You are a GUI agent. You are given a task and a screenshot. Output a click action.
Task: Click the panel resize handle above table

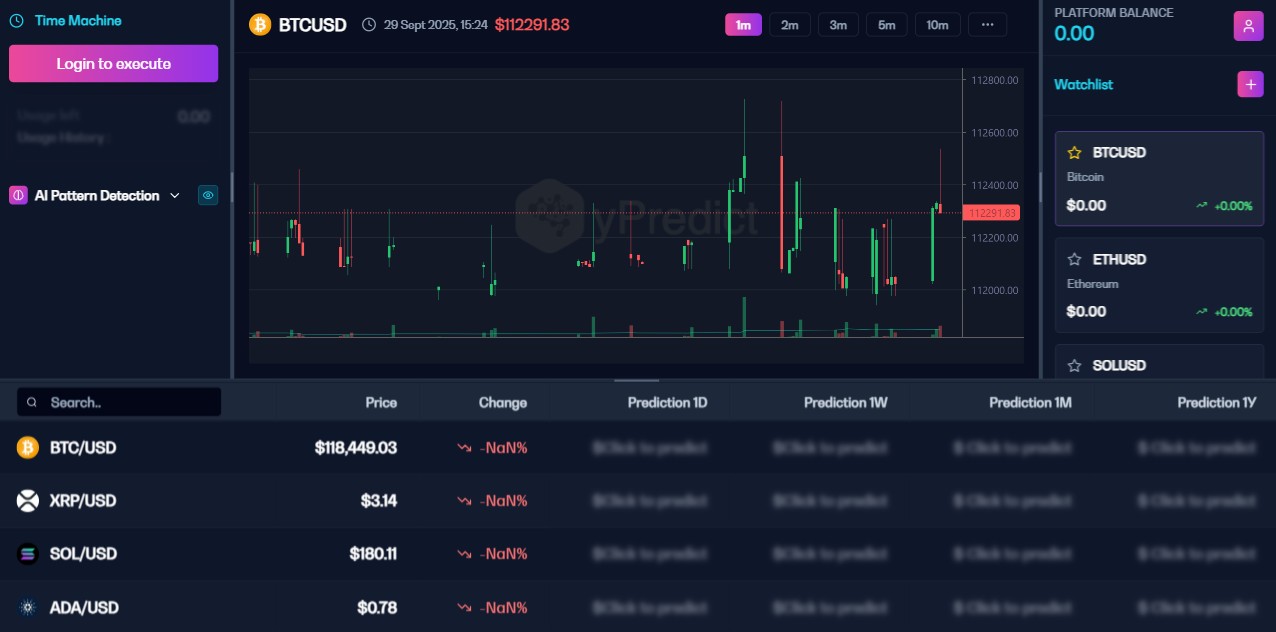[x=636, y=380]
